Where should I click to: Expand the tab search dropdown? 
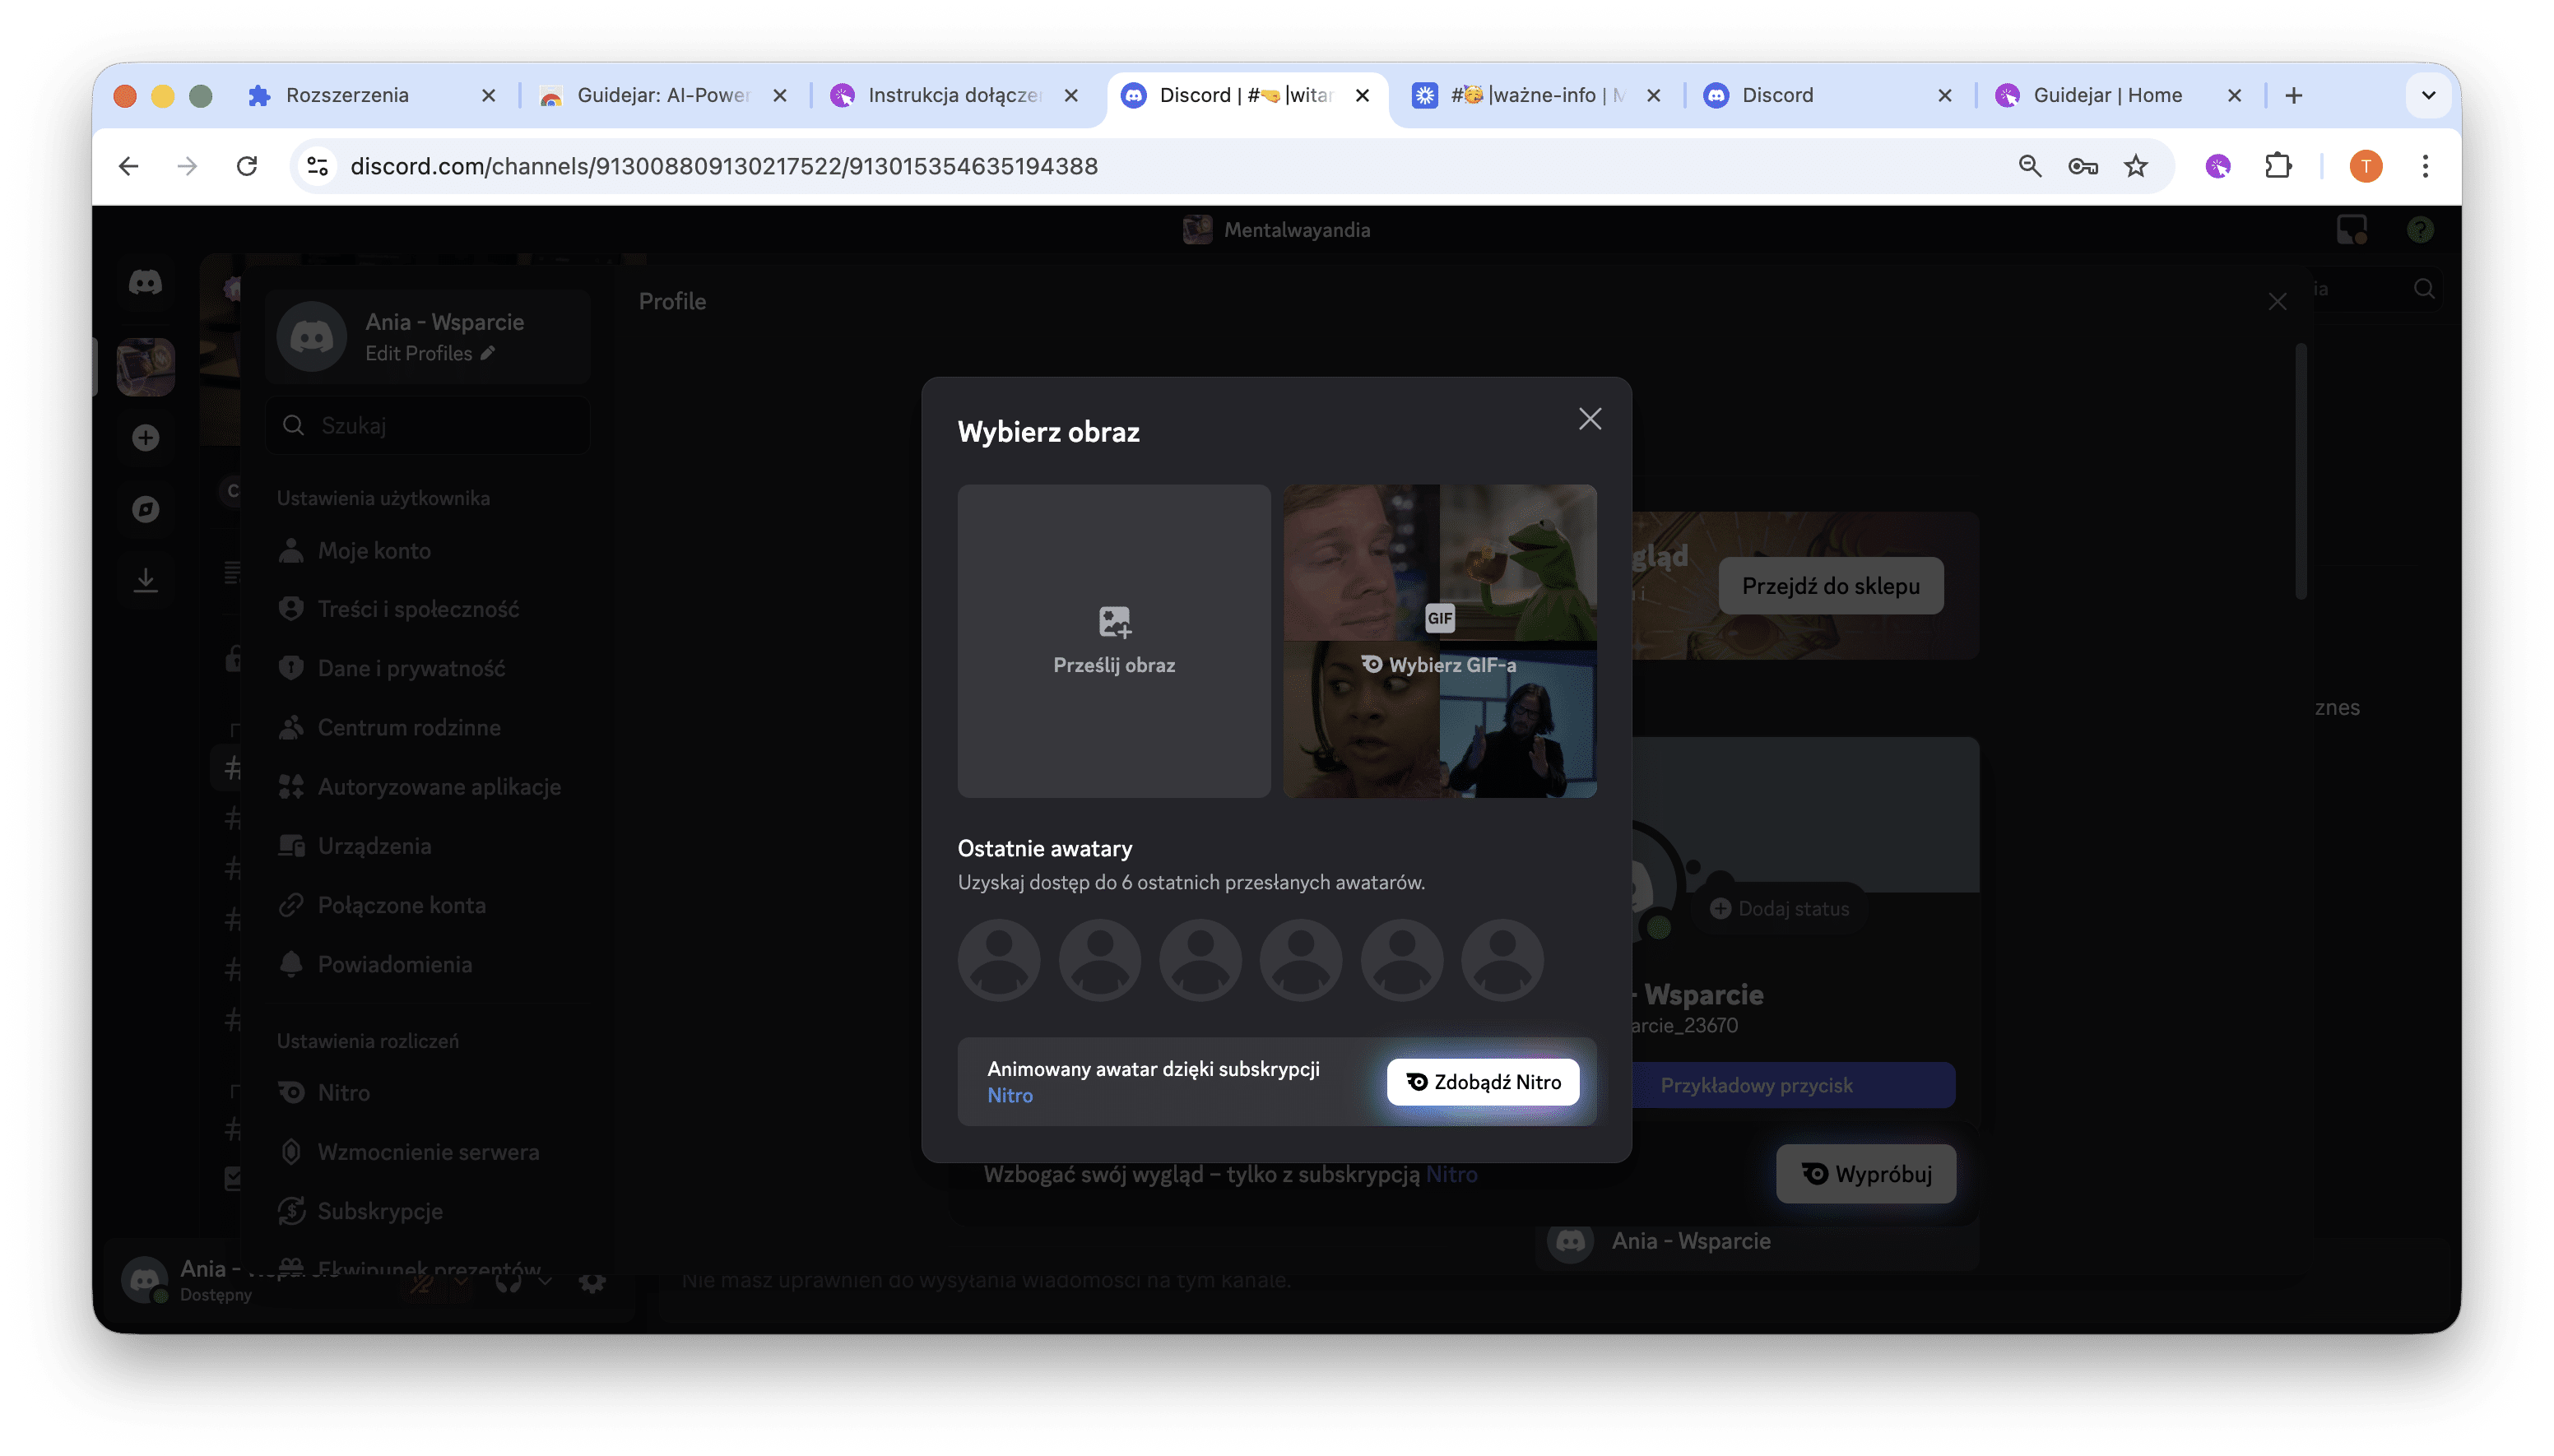(x=2428, y=95)
